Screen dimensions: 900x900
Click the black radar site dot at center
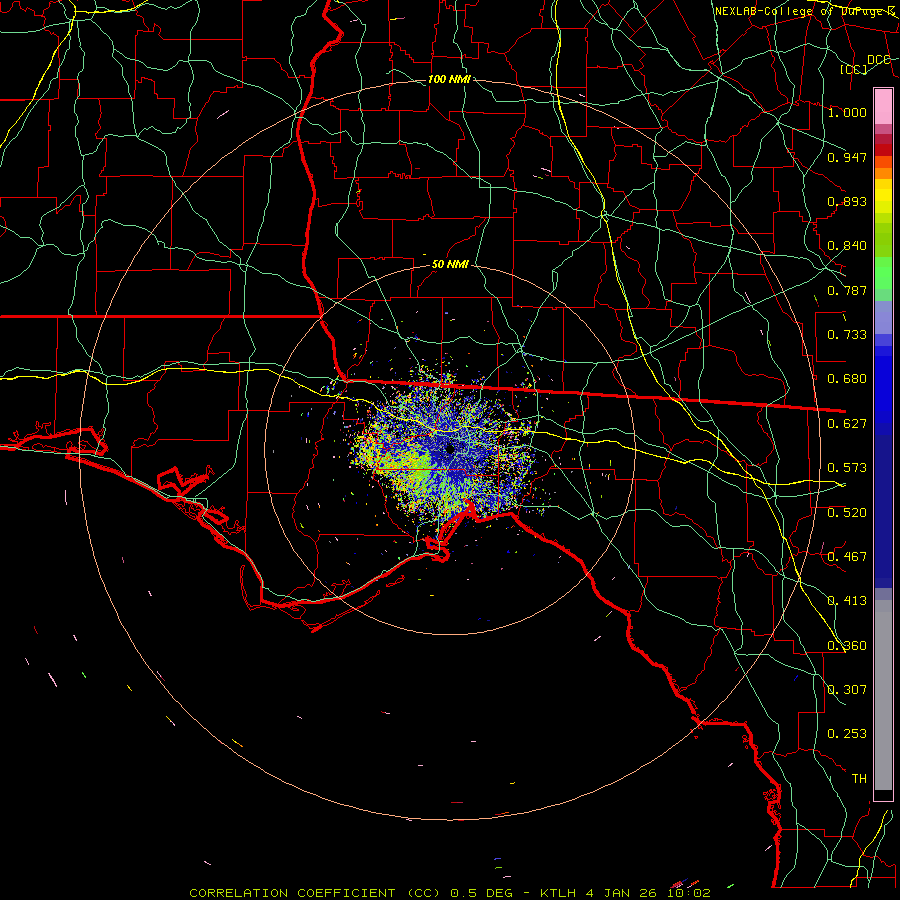pos(450,449)
